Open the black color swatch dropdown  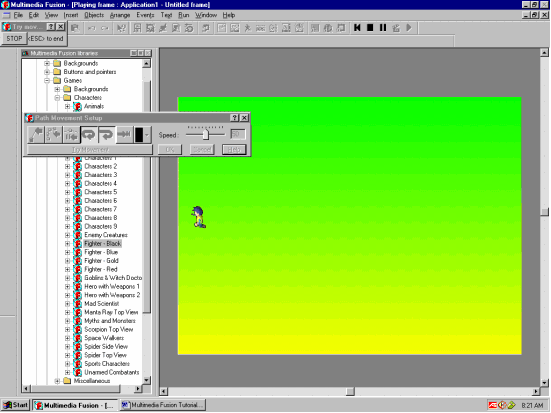143,135
